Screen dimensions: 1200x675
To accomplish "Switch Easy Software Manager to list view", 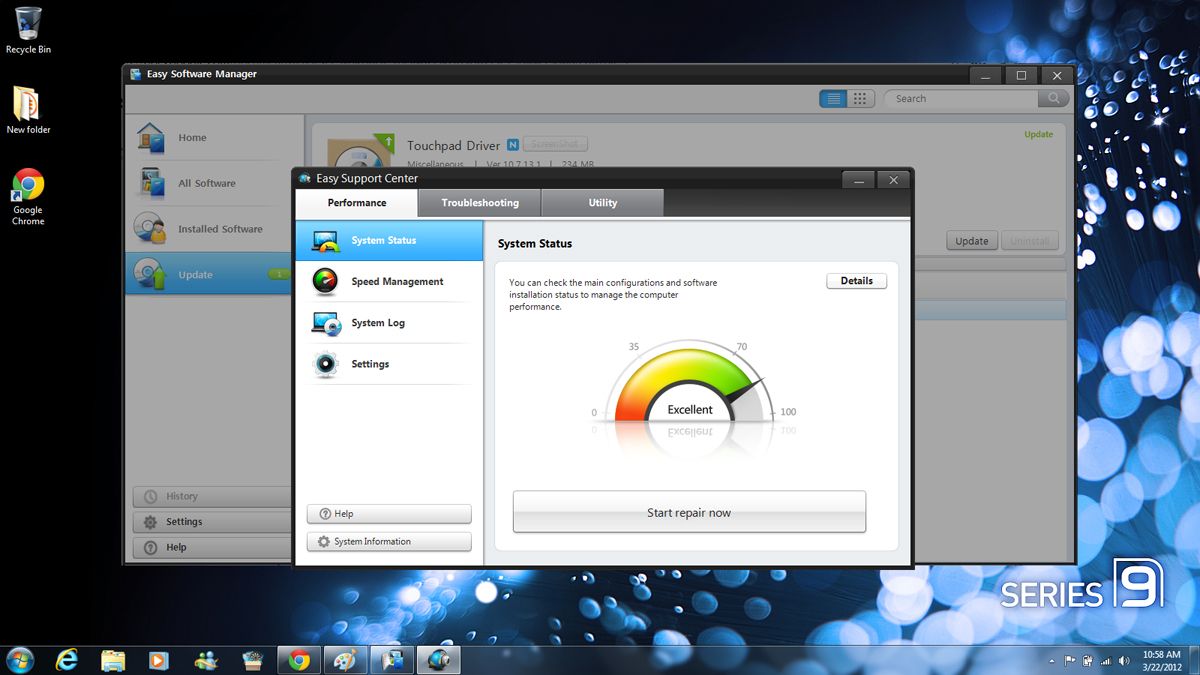I will pyautogui.click(x=832, y=99).
